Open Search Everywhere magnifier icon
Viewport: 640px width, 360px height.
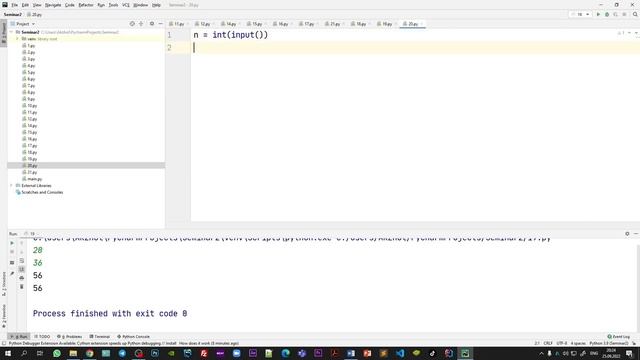635,14
